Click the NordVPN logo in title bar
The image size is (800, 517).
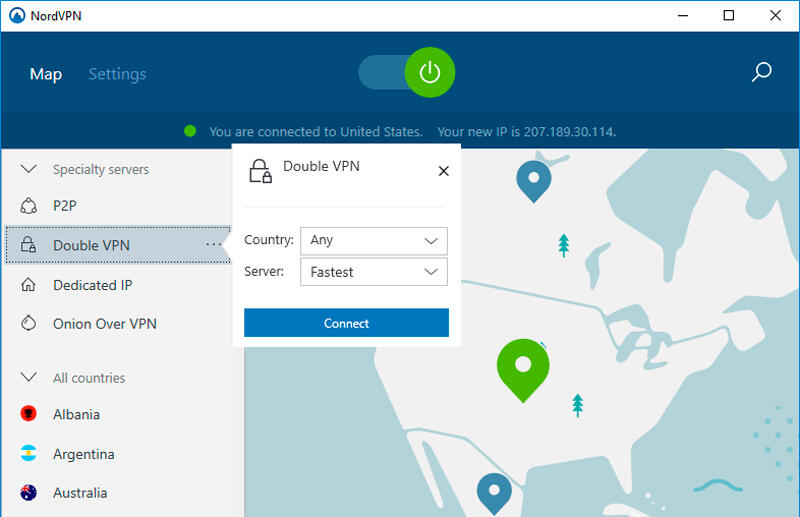17,15
